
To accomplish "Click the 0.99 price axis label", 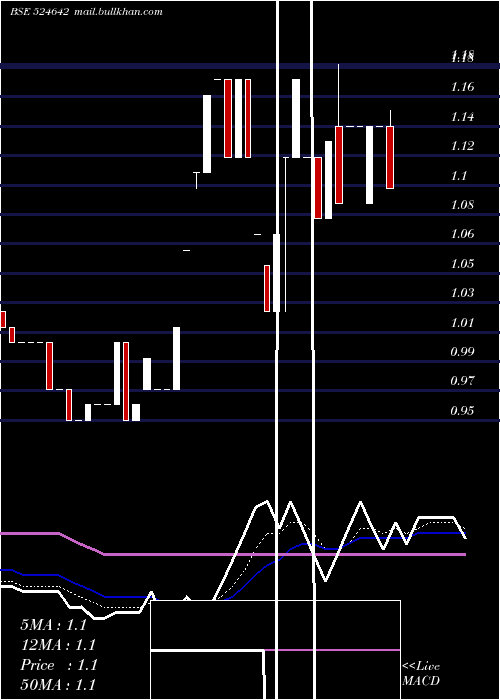I will pyautogui.click(x=462, y=351).
